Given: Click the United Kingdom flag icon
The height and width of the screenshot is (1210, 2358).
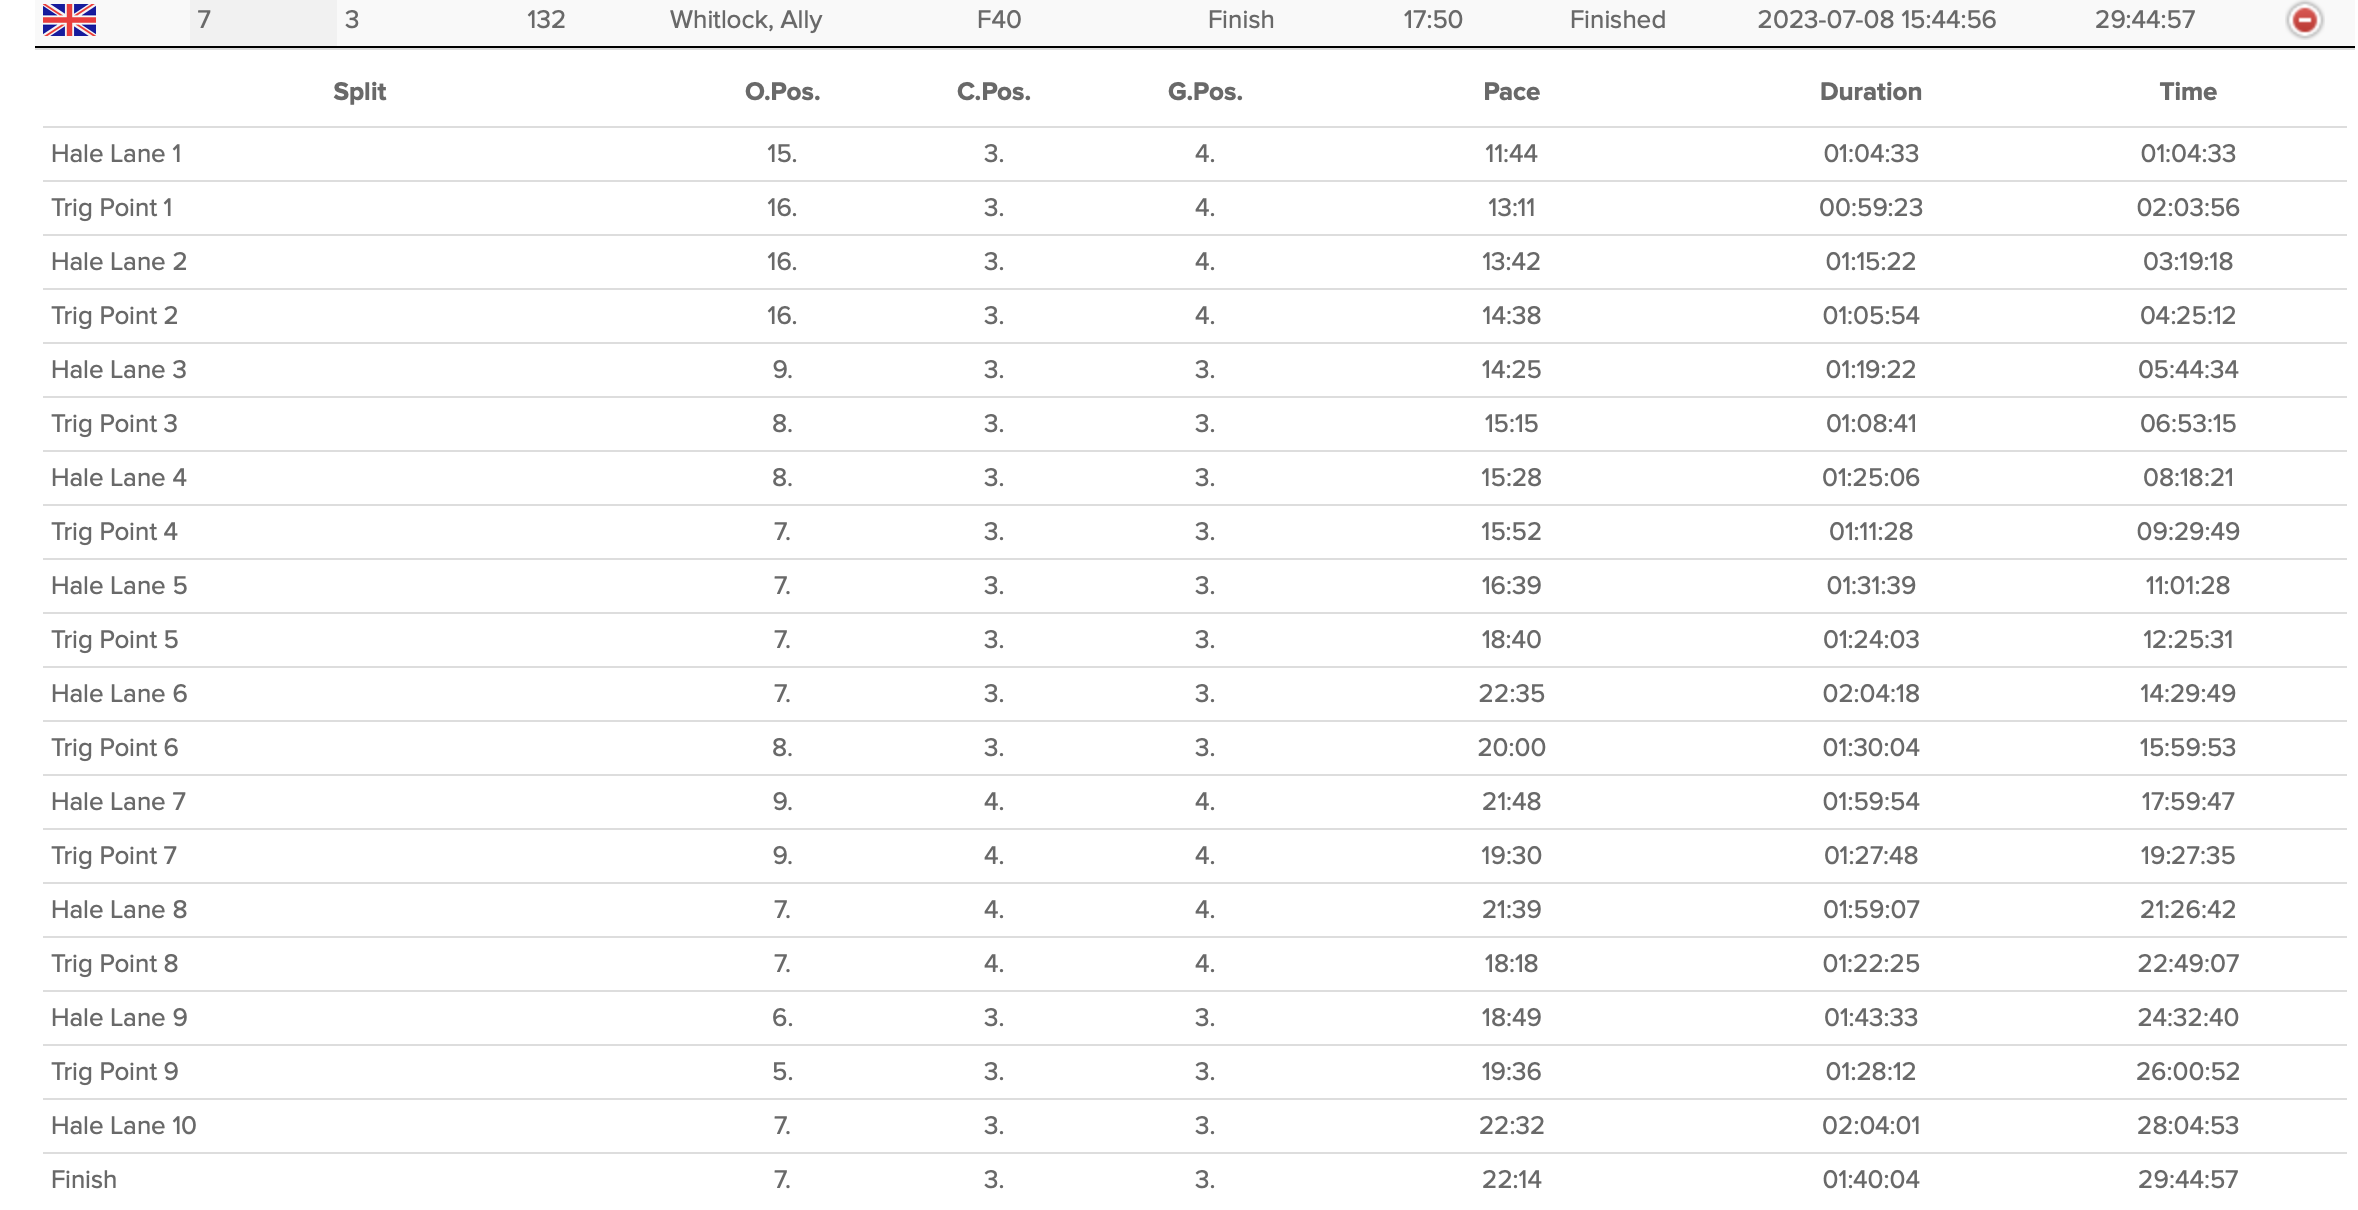Looking at the screenshot, I should pos(70,20).
